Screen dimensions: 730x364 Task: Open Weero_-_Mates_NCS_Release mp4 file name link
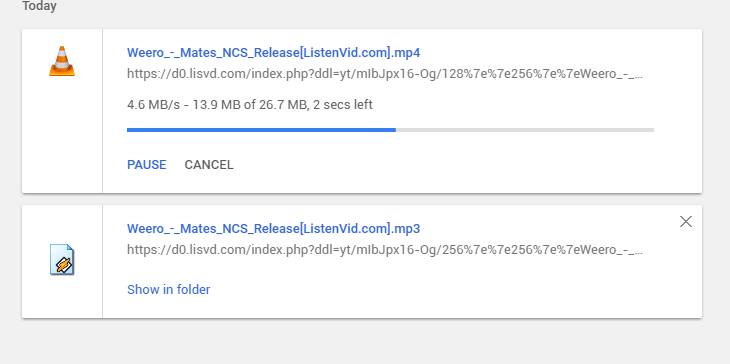[273, 53]
